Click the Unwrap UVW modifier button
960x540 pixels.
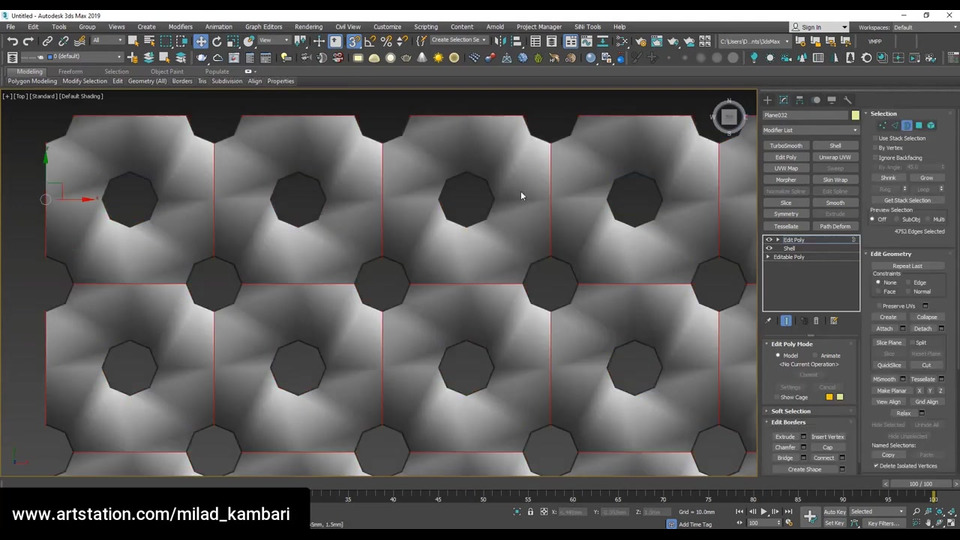pyautogui.click(x=835, y=157)
